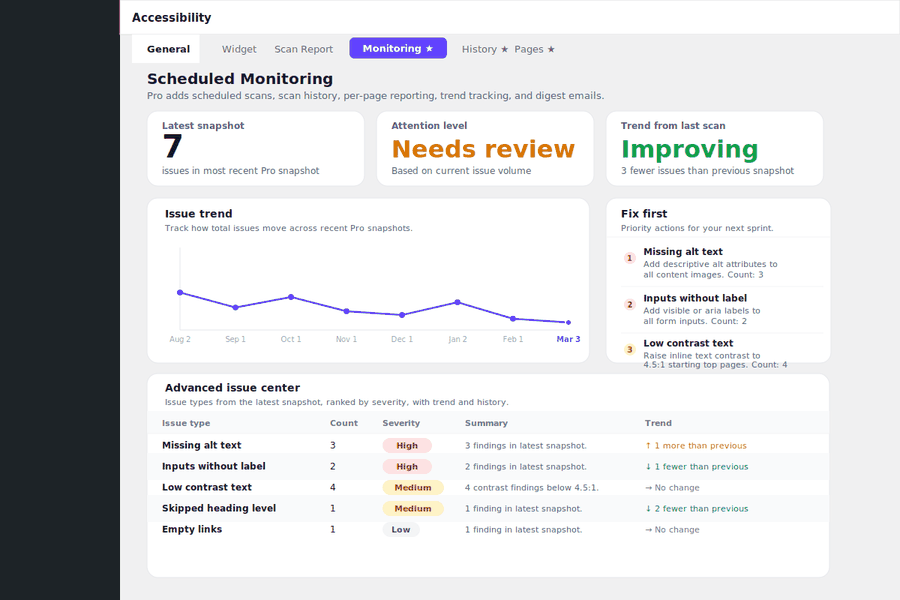Click the Low severity badge for Empty links
Screen dimensions: 900x600
coord(401,529)
